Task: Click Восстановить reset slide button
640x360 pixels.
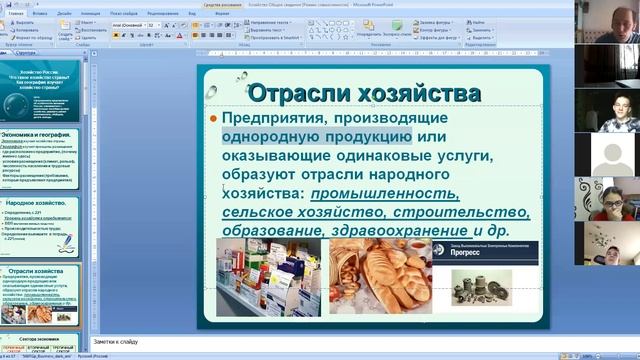Action: [x=91, y=30]
